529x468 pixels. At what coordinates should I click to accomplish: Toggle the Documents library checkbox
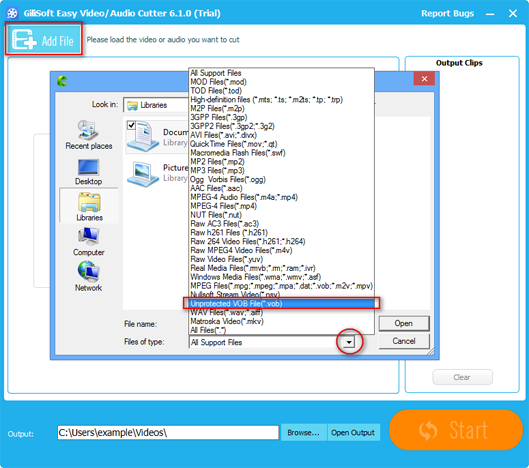click(131, 126)
